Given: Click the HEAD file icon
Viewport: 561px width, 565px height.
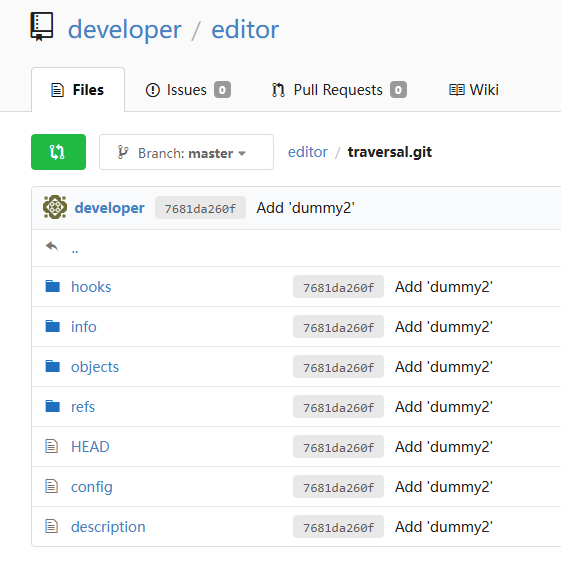Looking at the screenshot, I should coord(51,446).
